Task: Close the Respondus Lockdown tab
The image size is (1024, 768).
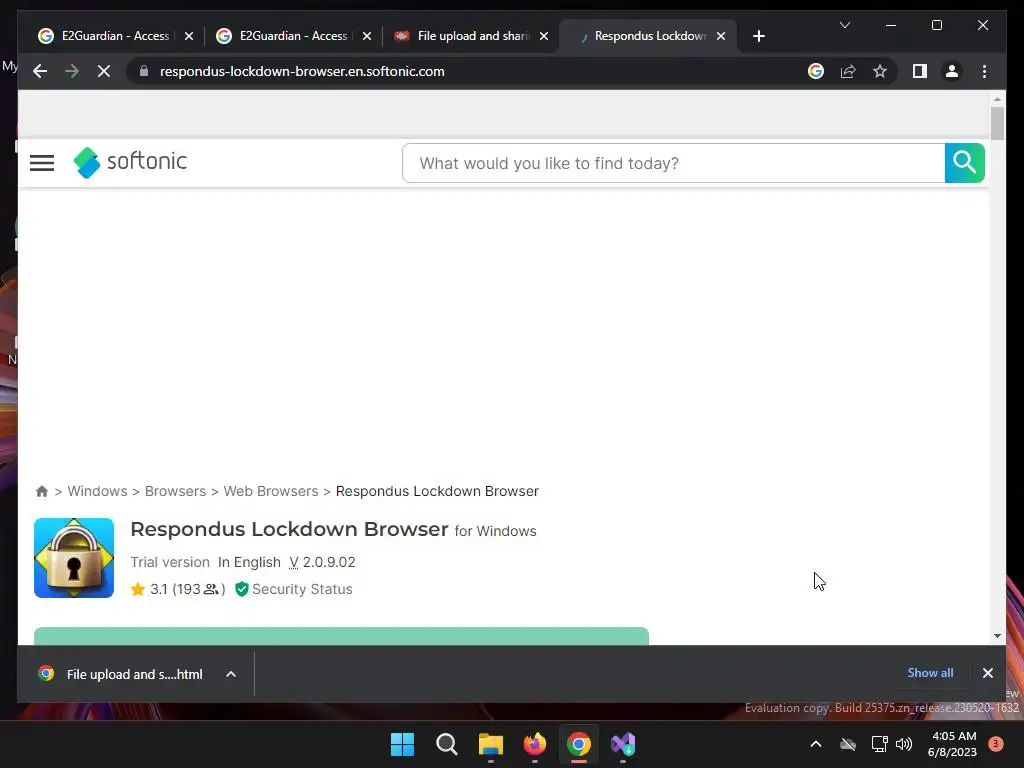Action: coord(721,36)
